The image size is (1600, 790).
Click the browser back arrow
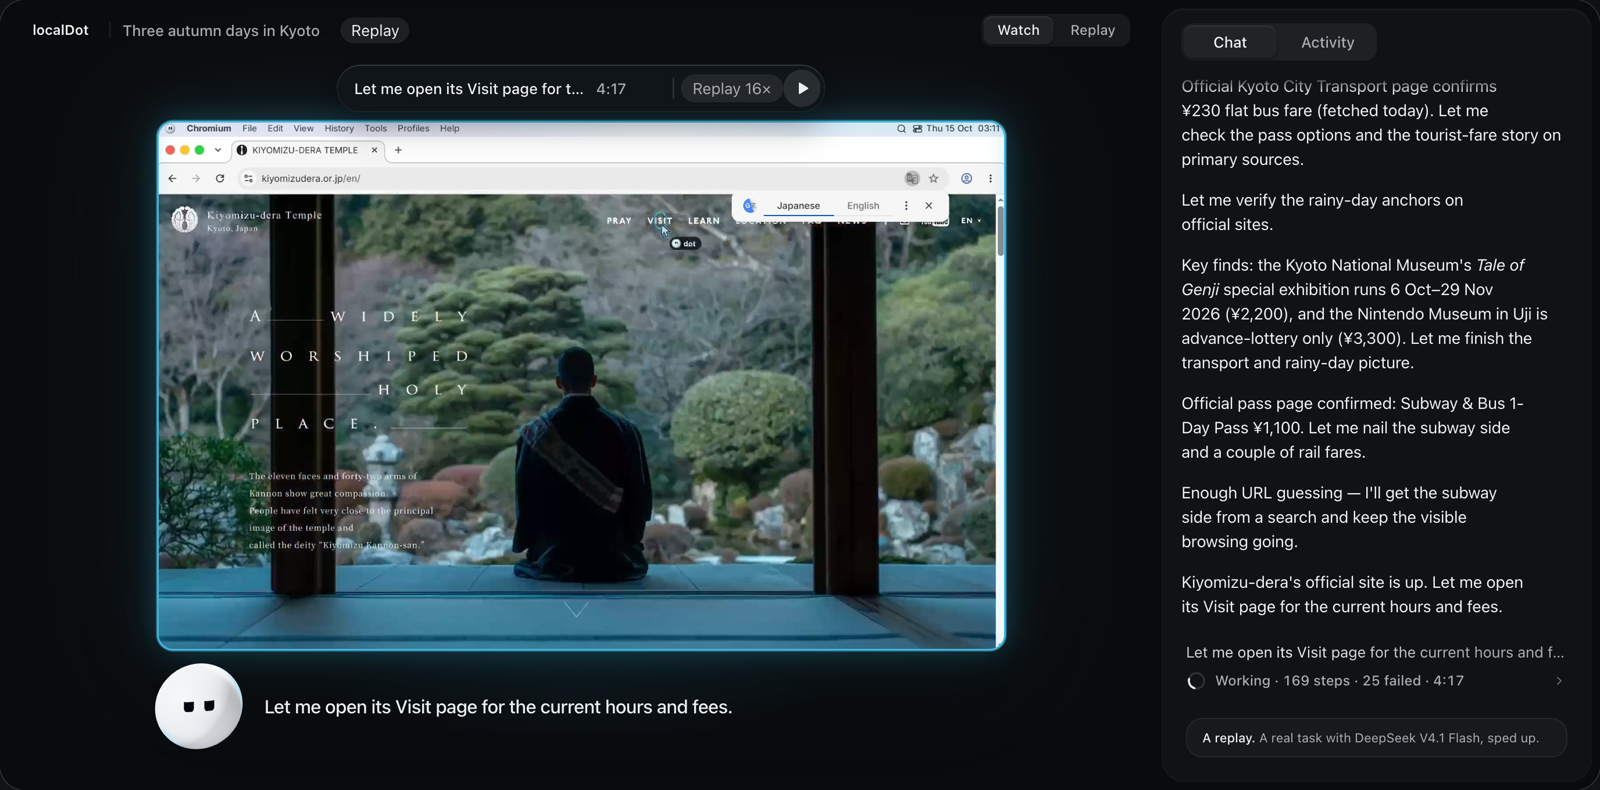(172, 179)
